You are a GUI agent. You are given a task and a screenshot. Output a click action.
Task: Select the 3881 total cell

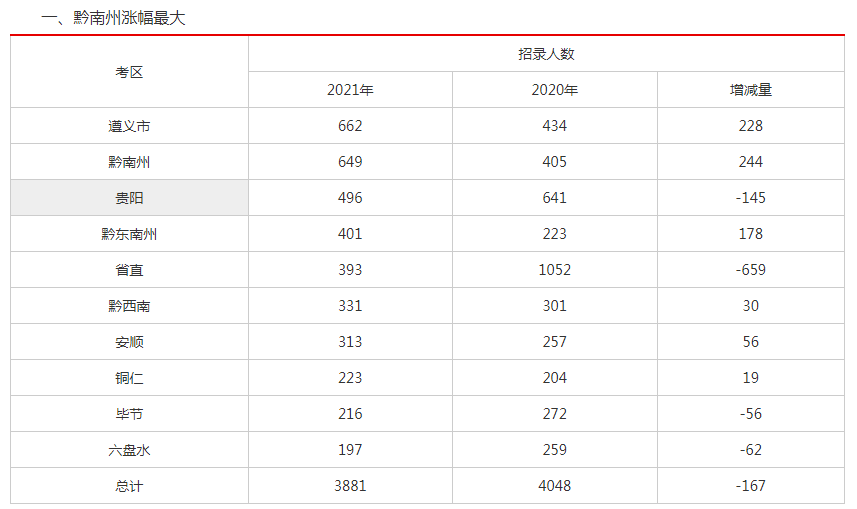click(350, 486)
